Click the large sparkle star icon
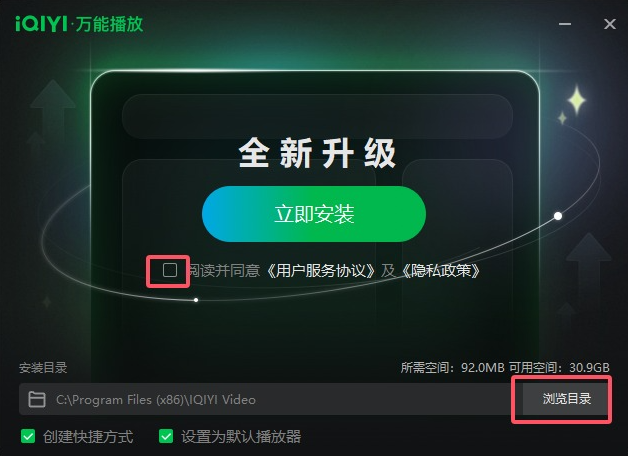628x456 pixels. coord(577,99)
